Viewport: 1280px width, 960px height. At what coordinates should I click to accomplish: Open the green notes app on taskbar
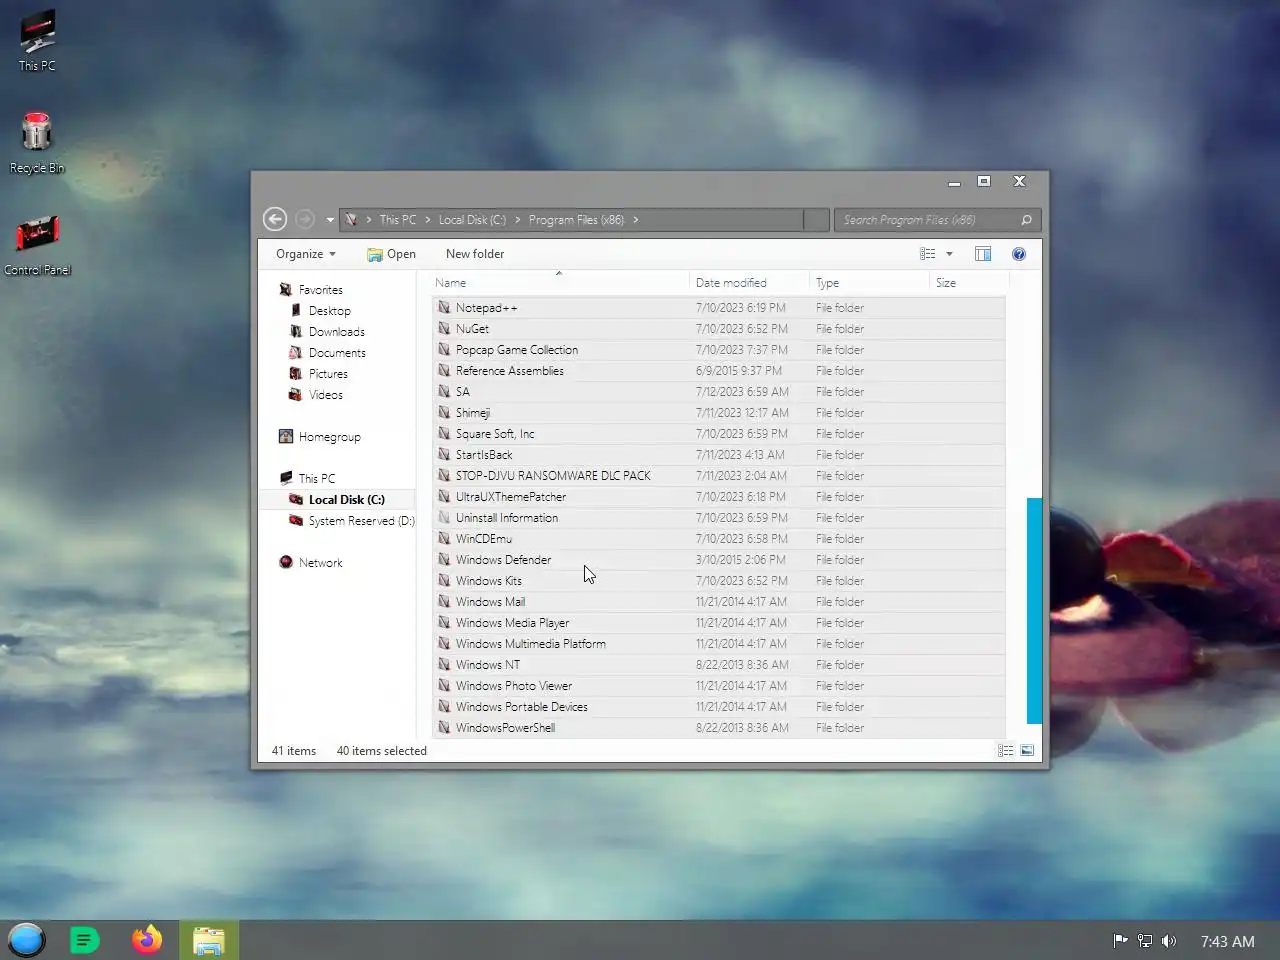pyautogui.click(x=85, y=940)
